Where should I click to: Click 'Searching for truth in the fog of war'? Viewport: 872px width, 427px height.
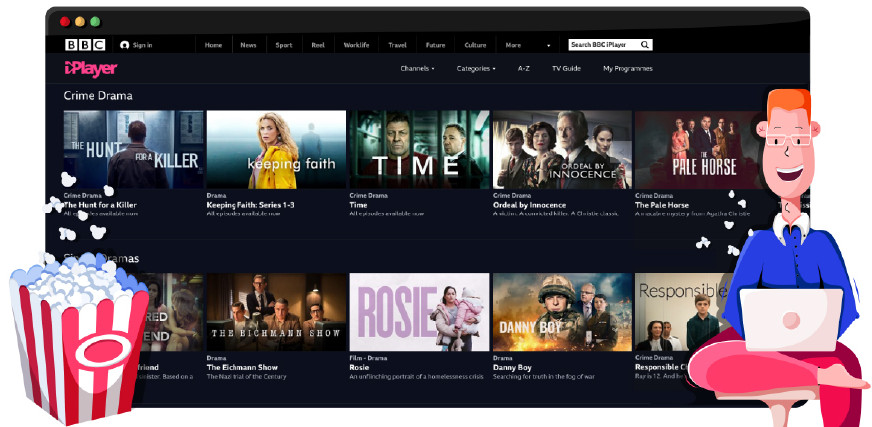[x=544, y=376]
